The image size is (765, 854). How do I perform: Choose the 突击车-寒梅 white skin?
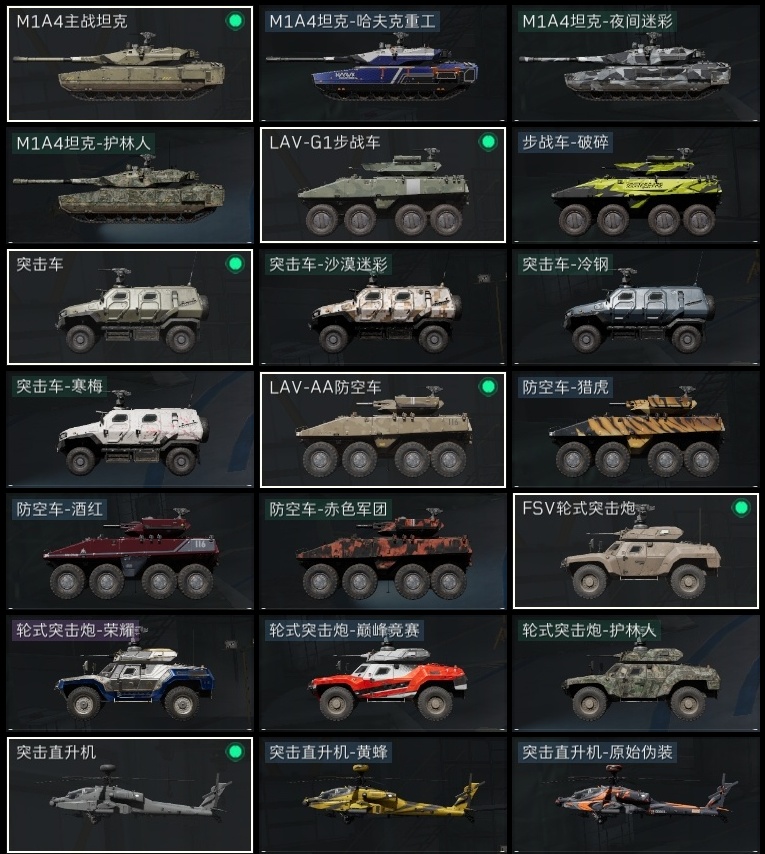(130, 429)
